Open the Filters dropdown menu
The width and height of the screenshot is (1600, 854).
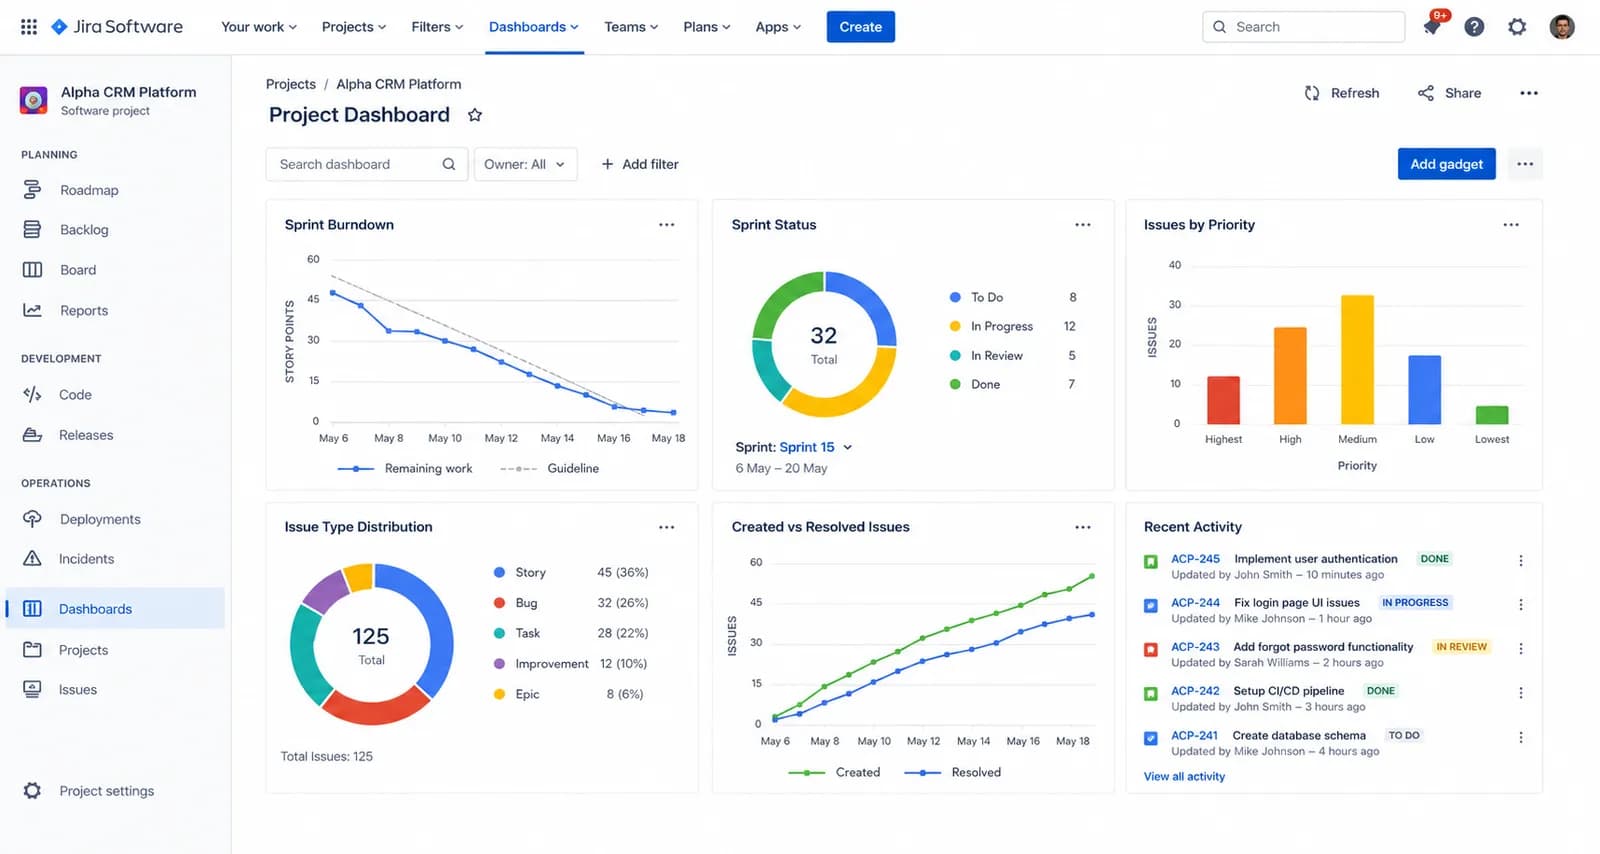coord(437,27)
